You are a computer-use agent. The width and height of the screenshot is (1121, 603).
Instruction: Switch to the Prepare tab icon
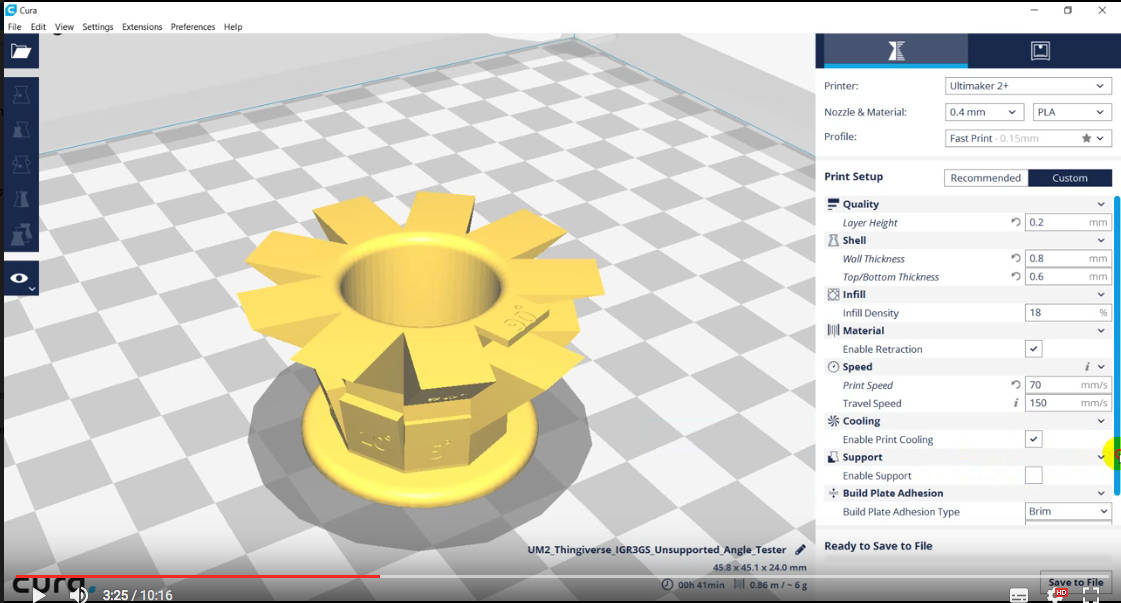click(x=896, y=51)
